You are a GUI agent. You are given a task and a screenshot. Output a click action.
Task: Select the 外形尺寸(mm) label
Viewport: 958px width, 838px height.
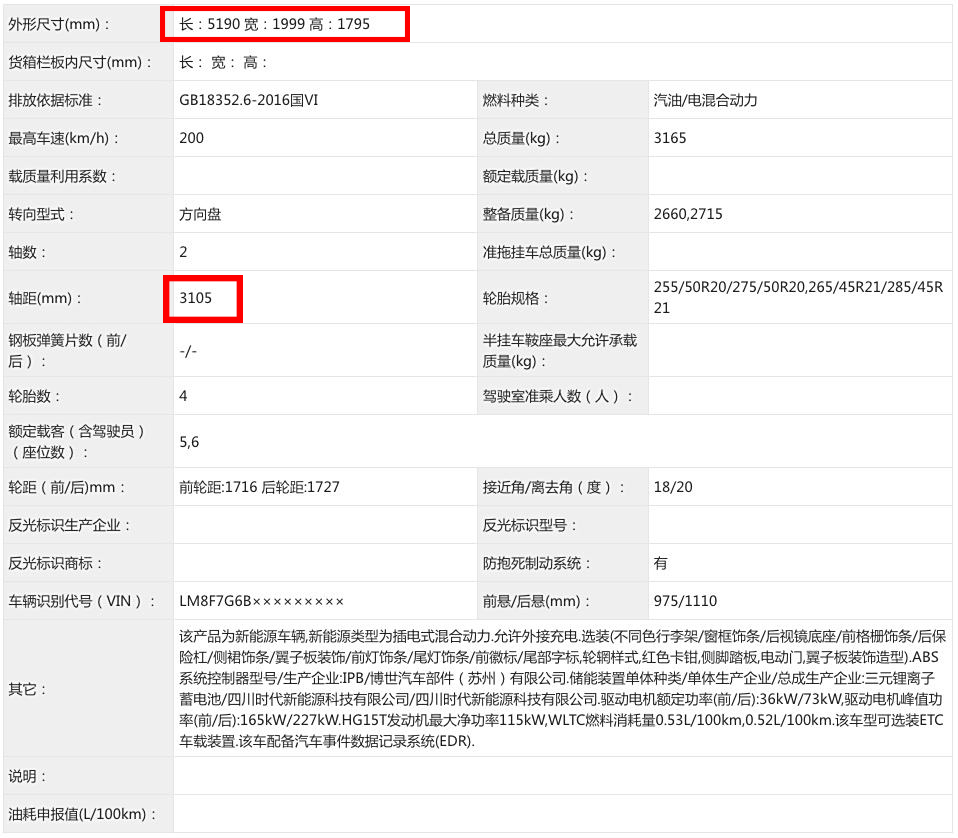59,24
